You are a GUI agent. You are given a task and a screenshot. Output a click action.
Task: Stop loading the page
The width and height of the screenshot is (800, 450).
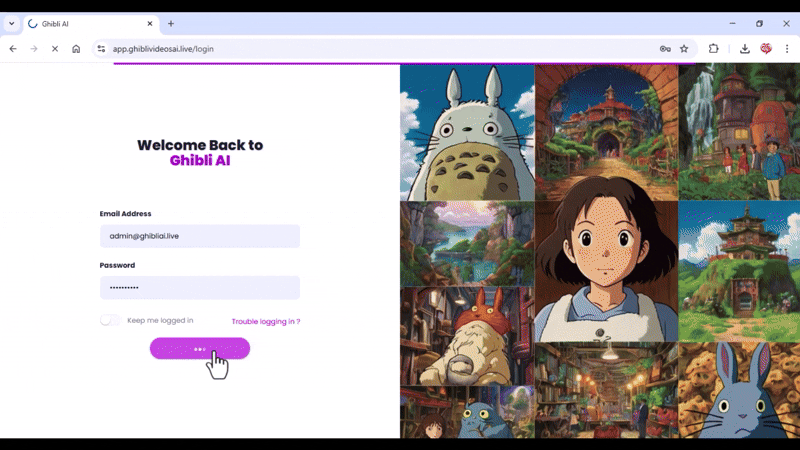(55, 49)
